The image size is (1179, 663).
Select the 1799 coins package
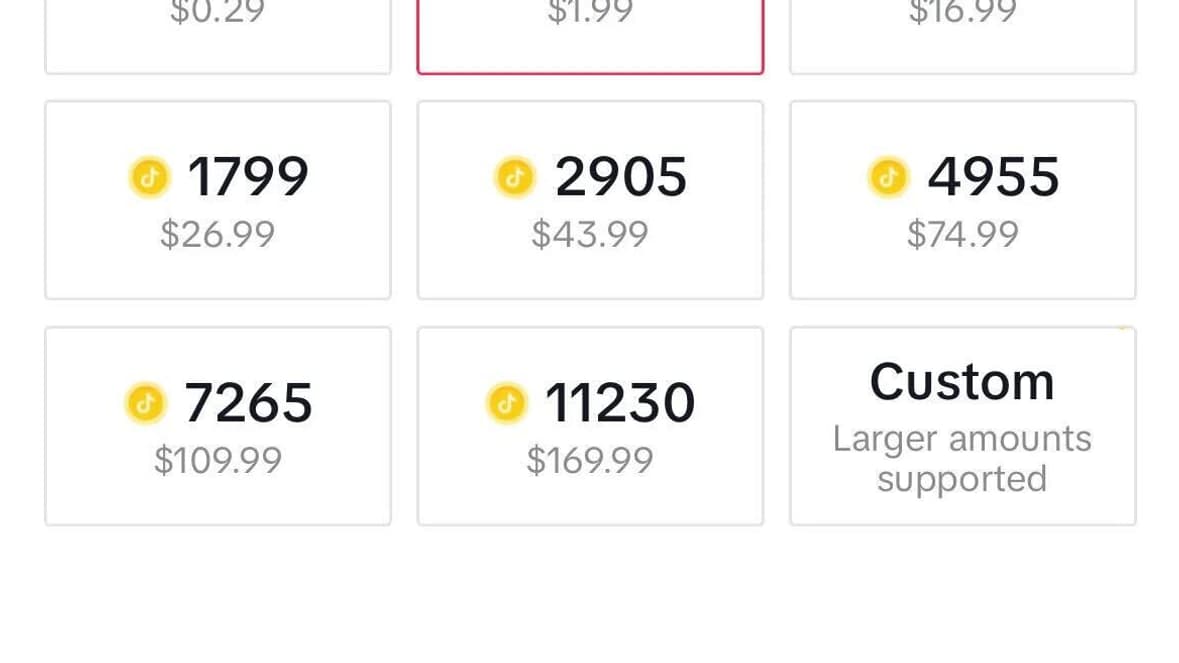217,198
